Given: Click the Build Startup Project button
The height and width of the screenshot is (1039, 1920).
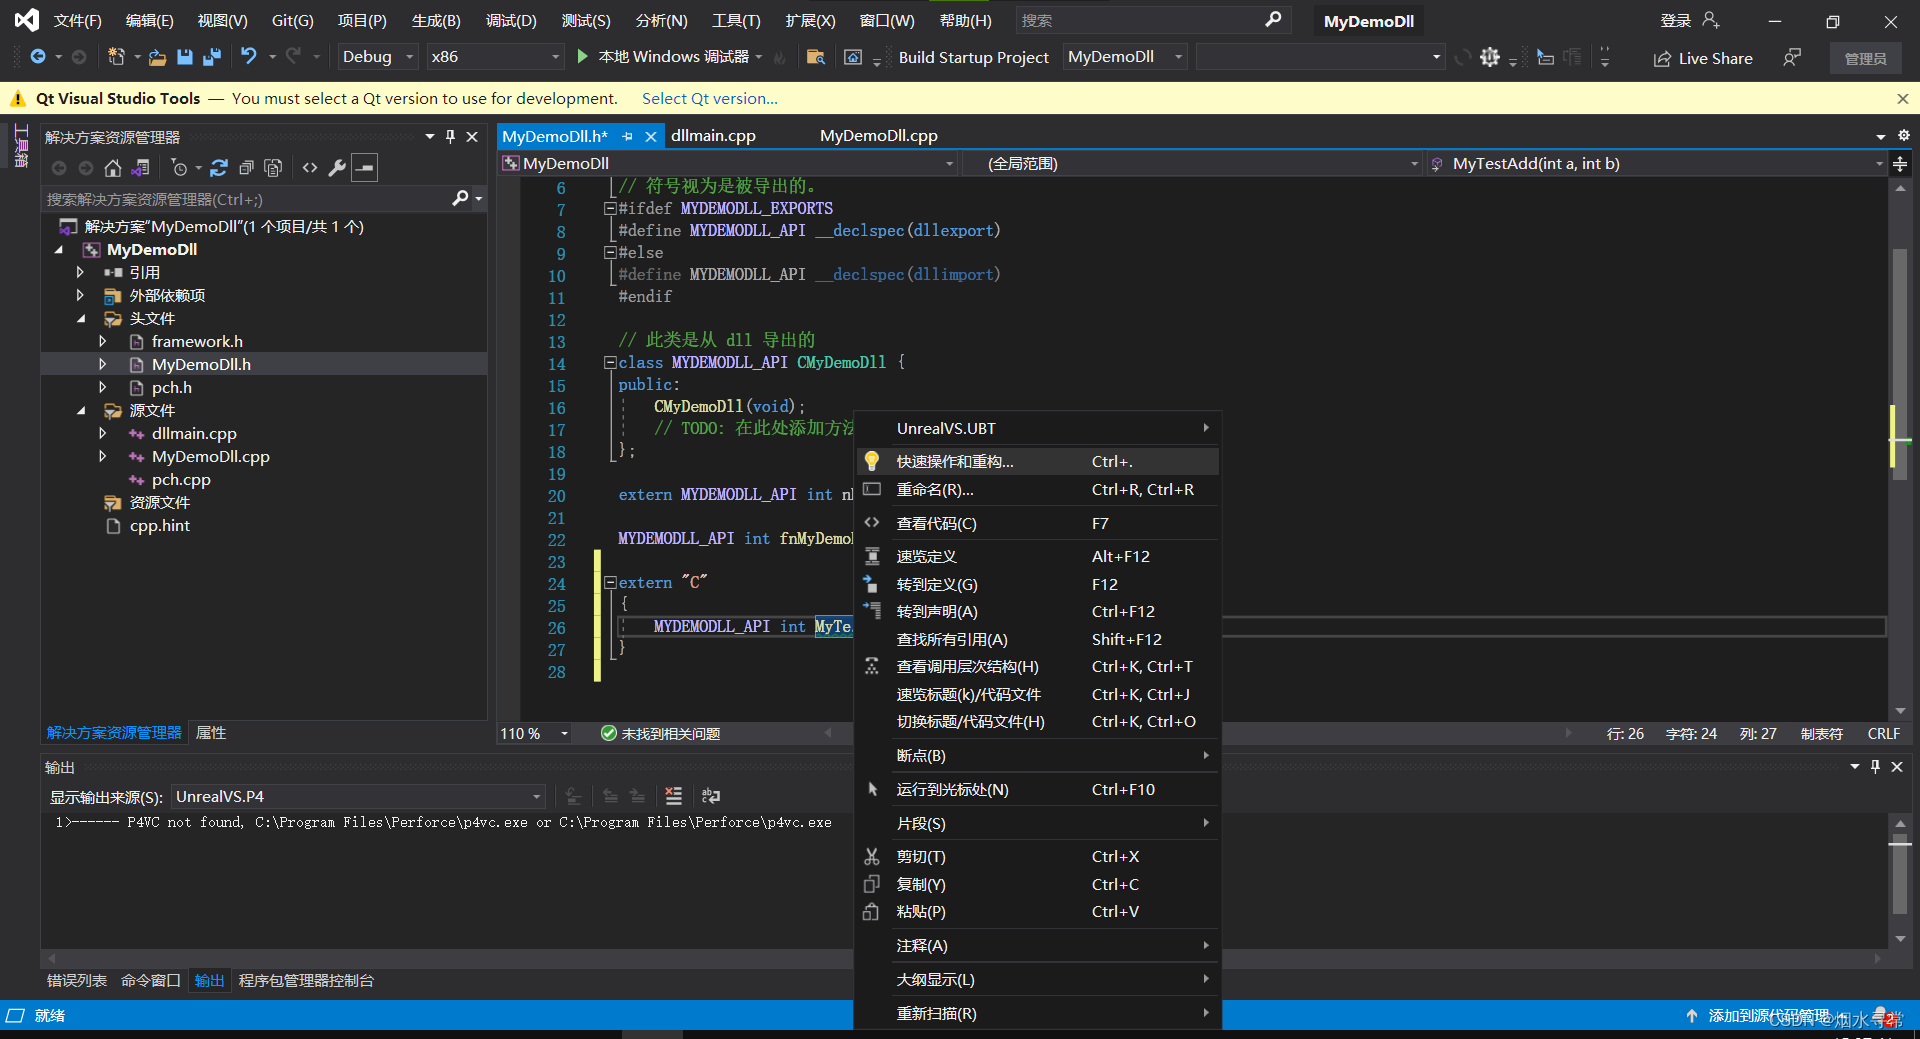Looking at the screenshot, I should coord(973,57).
